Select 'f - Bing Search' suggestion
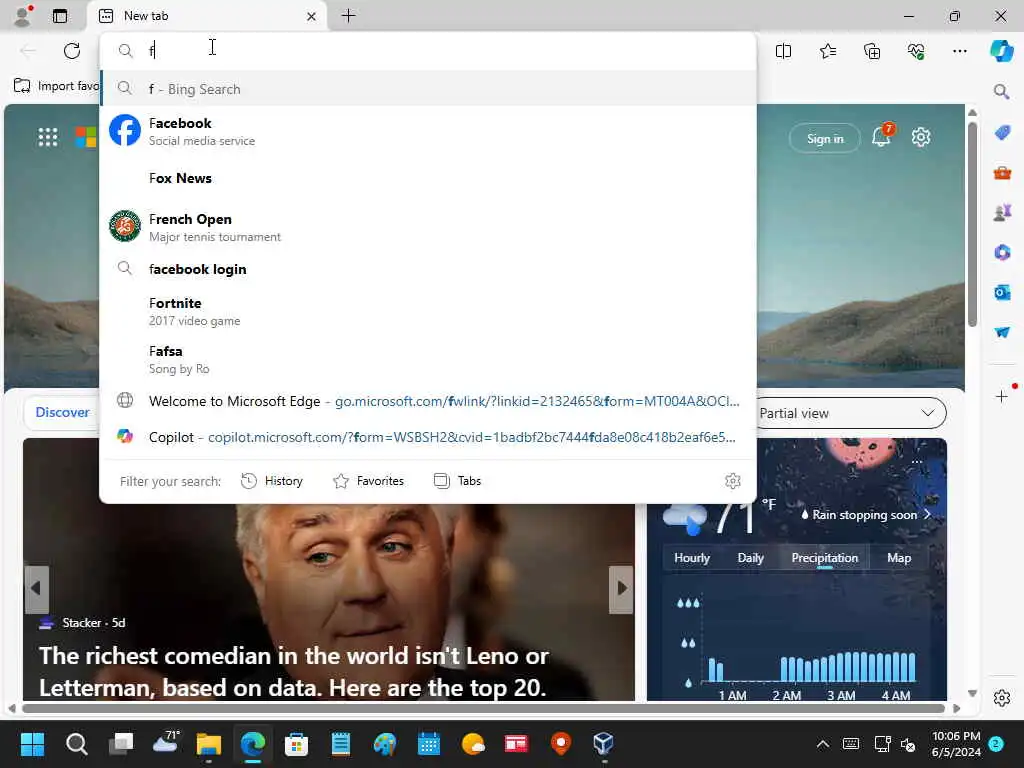1024x768 pixels. point(428,89)
